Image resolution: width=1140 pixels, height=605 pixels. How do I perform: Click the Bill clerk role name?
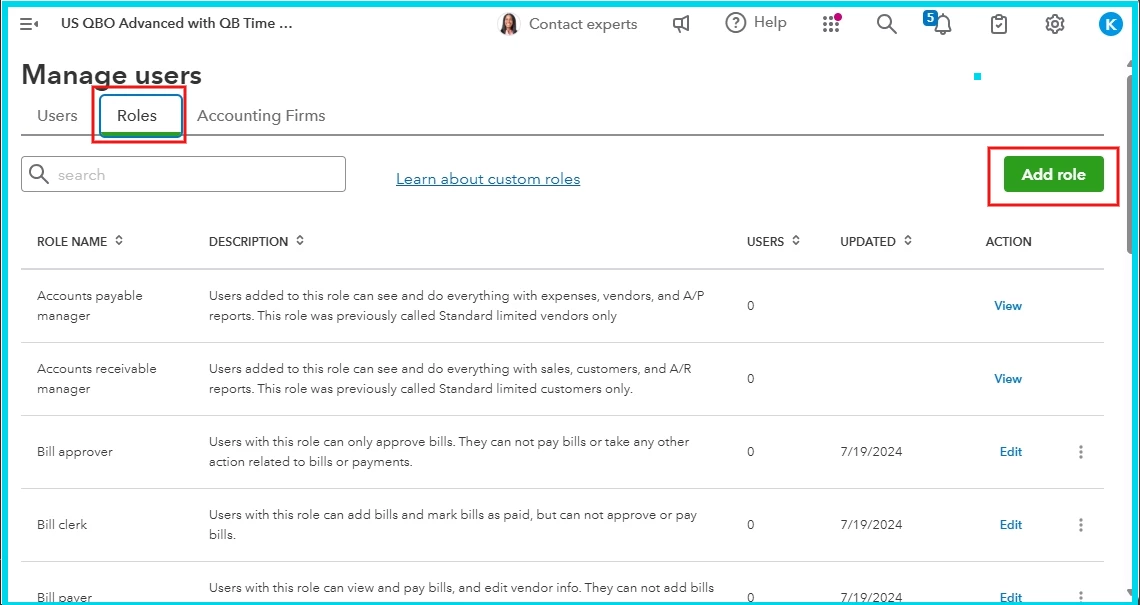[62, 524]
